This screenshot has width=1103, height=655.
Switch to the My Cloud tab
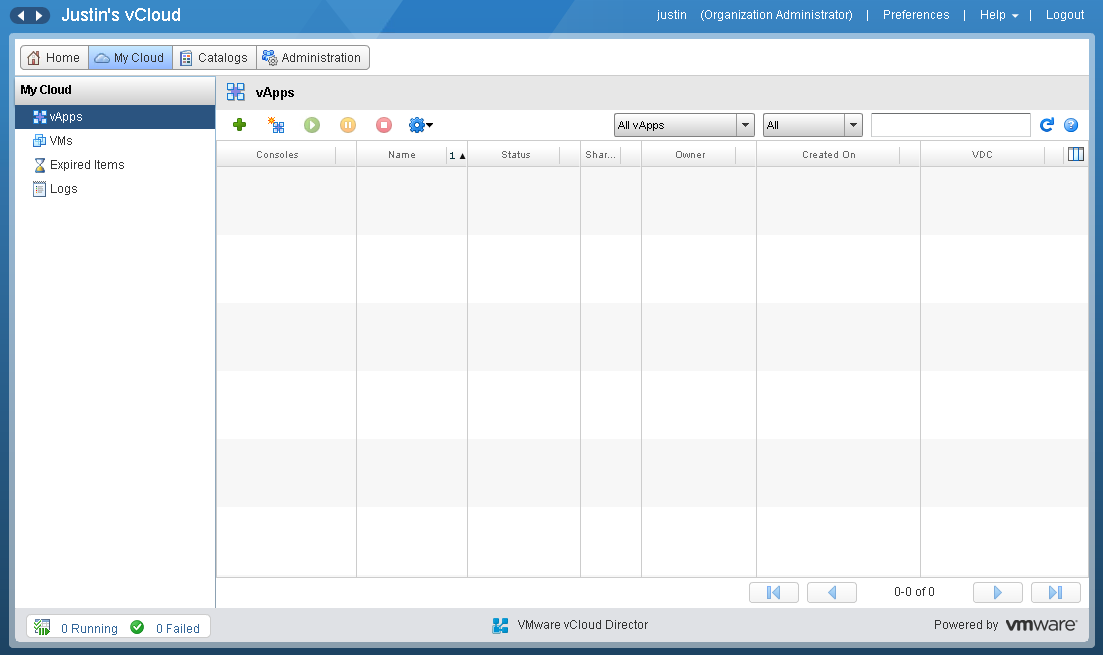click(x=130, y=58)
